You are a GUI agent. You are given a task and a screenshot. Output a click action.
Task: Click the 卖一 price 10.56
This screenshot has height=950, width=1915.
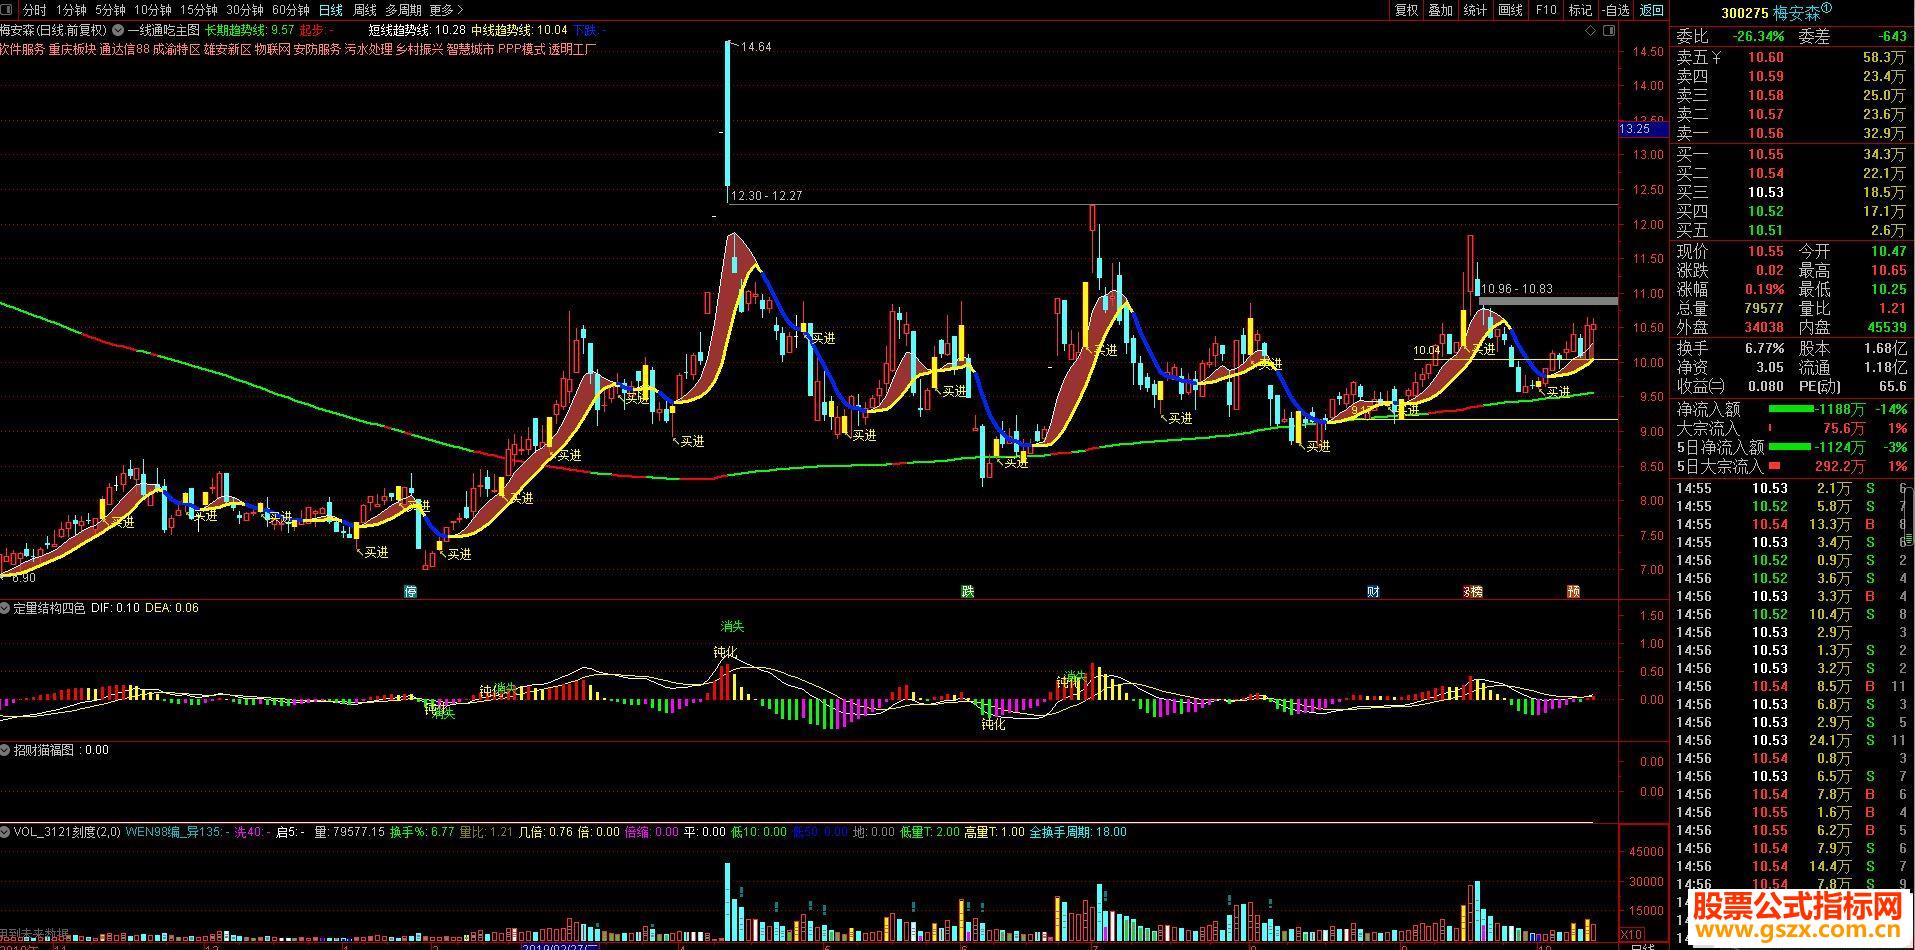[1765, 133]
